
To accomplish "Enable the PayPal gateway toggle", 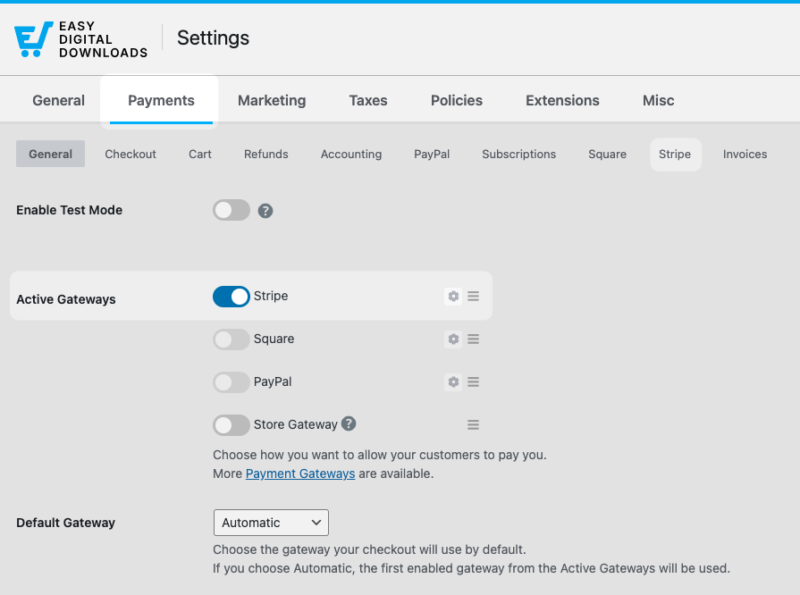I will click(x=231, y=382).
